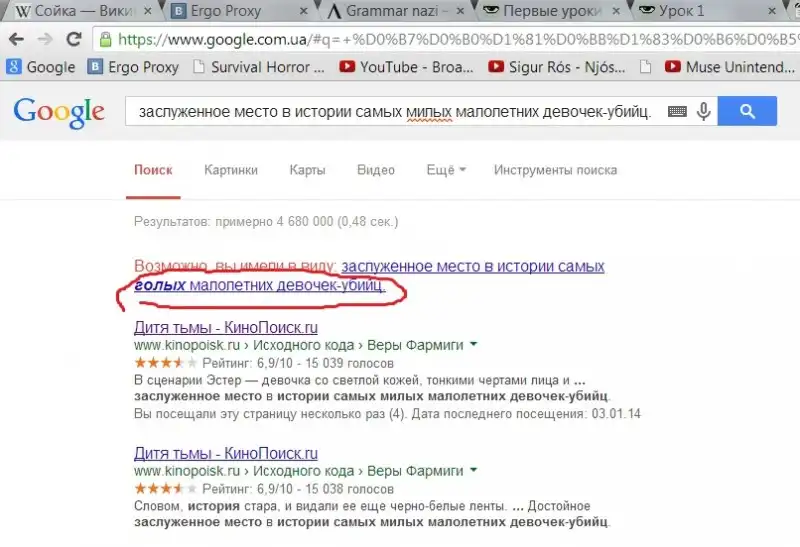Reload the current page

74,41
